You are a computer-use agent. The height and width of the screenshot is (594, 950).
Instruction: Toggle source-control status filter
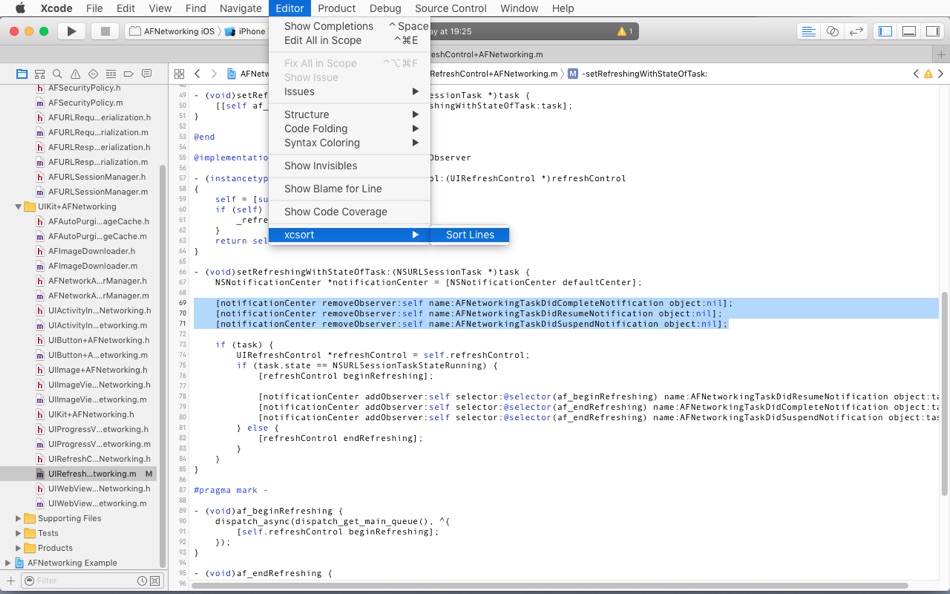click(x=155, y=581)
